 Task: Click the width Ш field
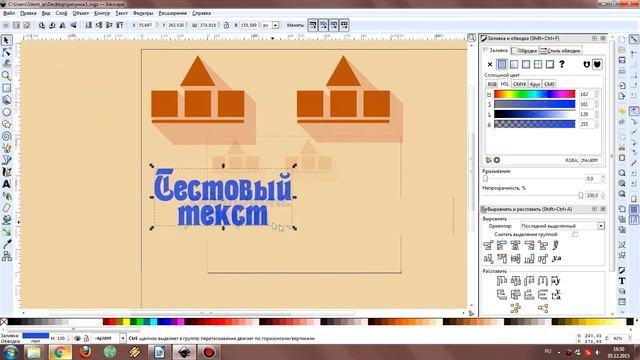tap(208, 25)
